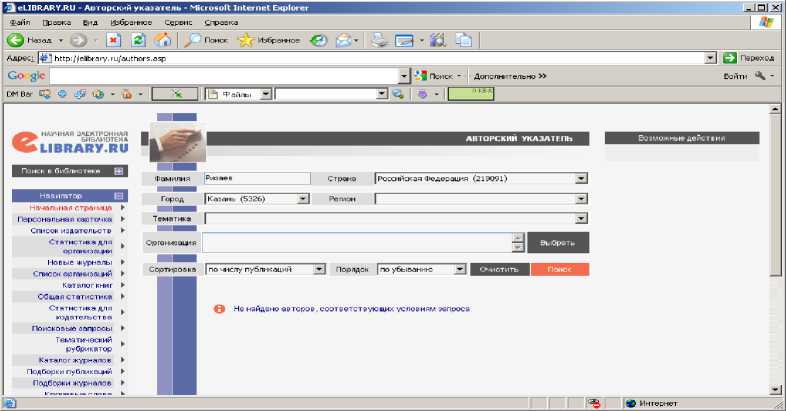Open the 'Страна' country dropdown

(x=581, y=178)
